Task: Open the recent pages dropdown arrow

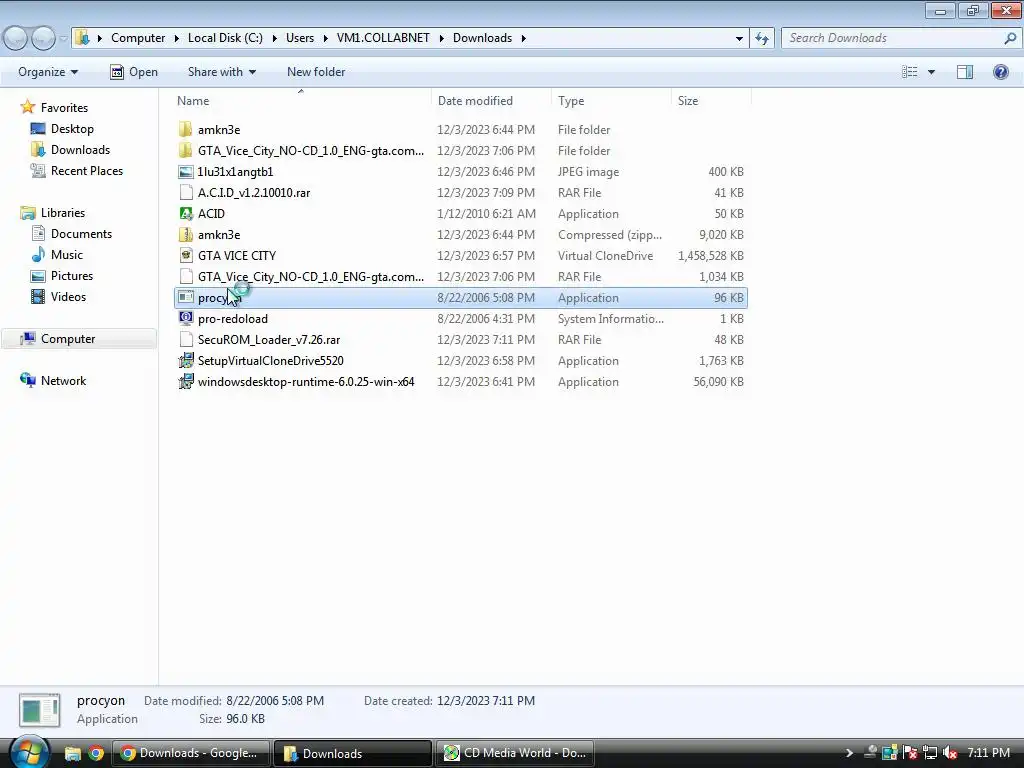Action: (x=63, y=39)
